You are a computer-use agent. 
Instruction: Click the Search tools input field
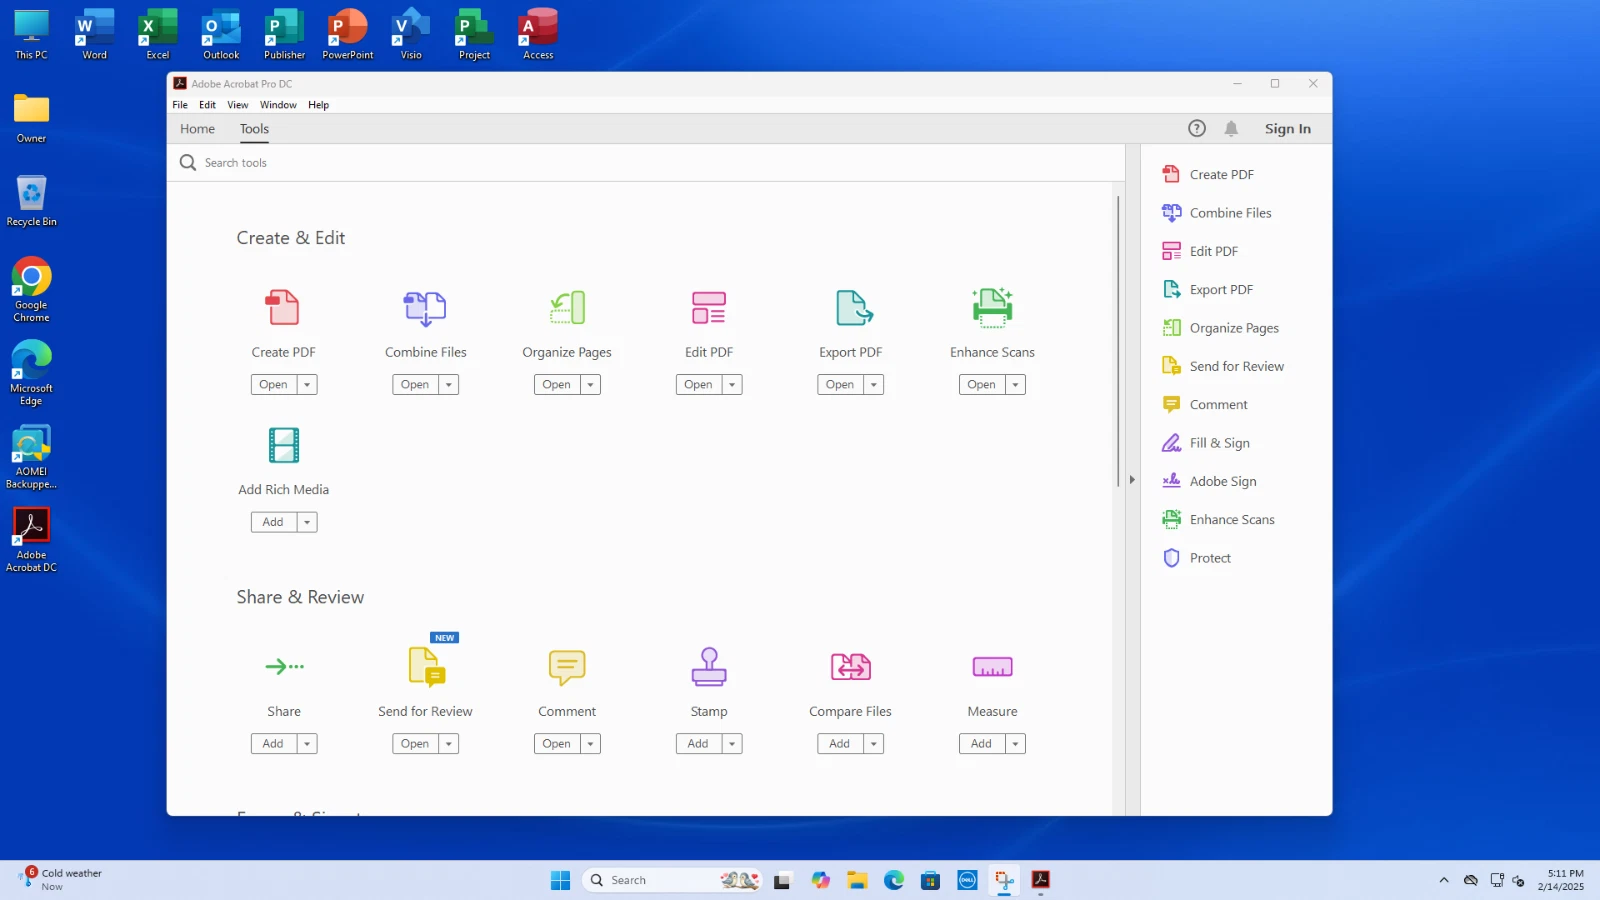pyautogui.click(x=646, y=163)
